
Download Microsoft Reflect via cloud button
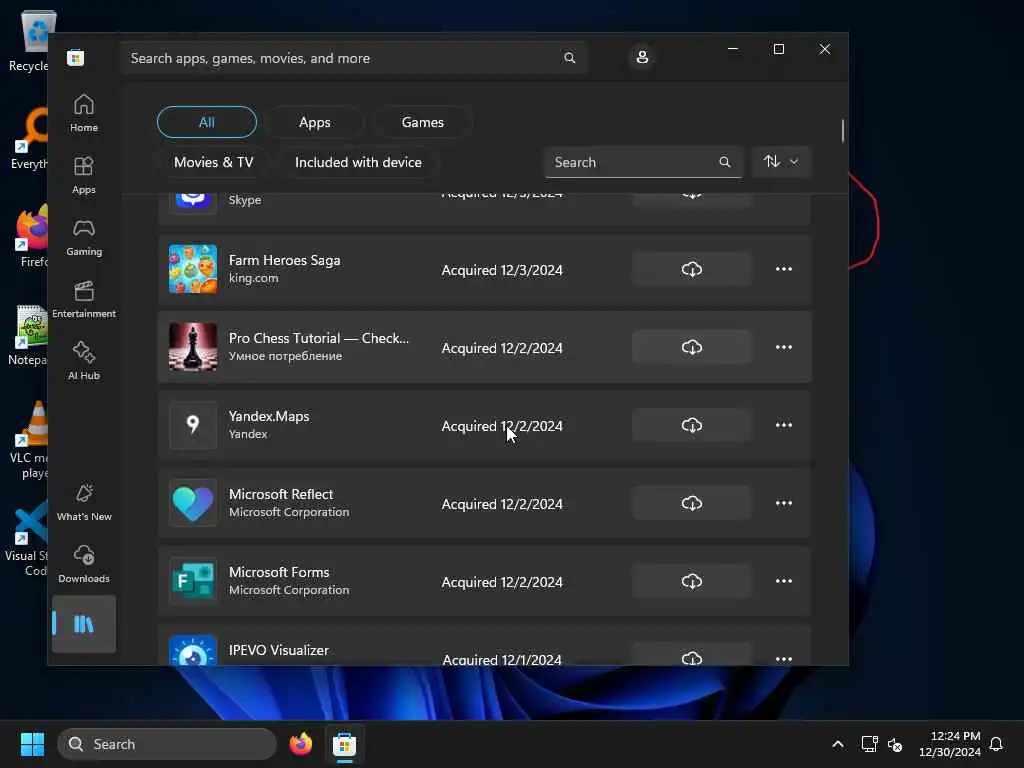[x=692, y=503]
